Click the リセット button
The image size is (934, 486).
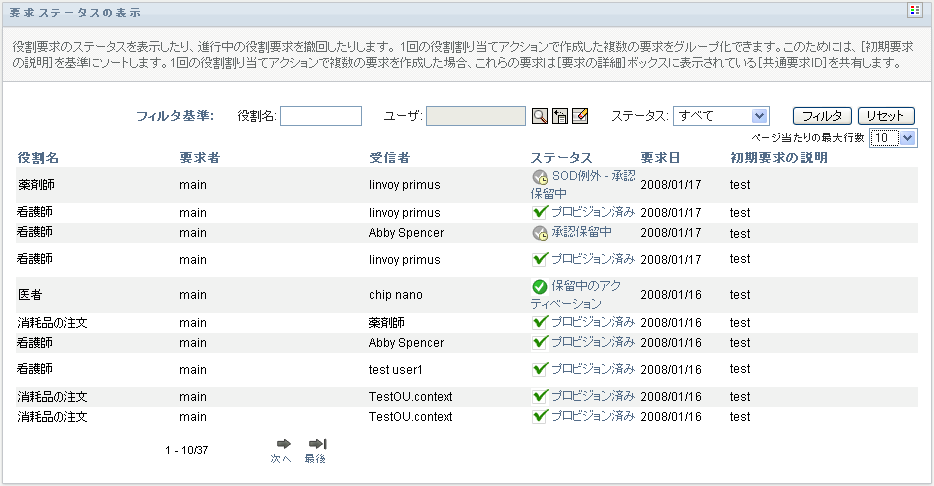pyautogui.click(x=886, y=116)
